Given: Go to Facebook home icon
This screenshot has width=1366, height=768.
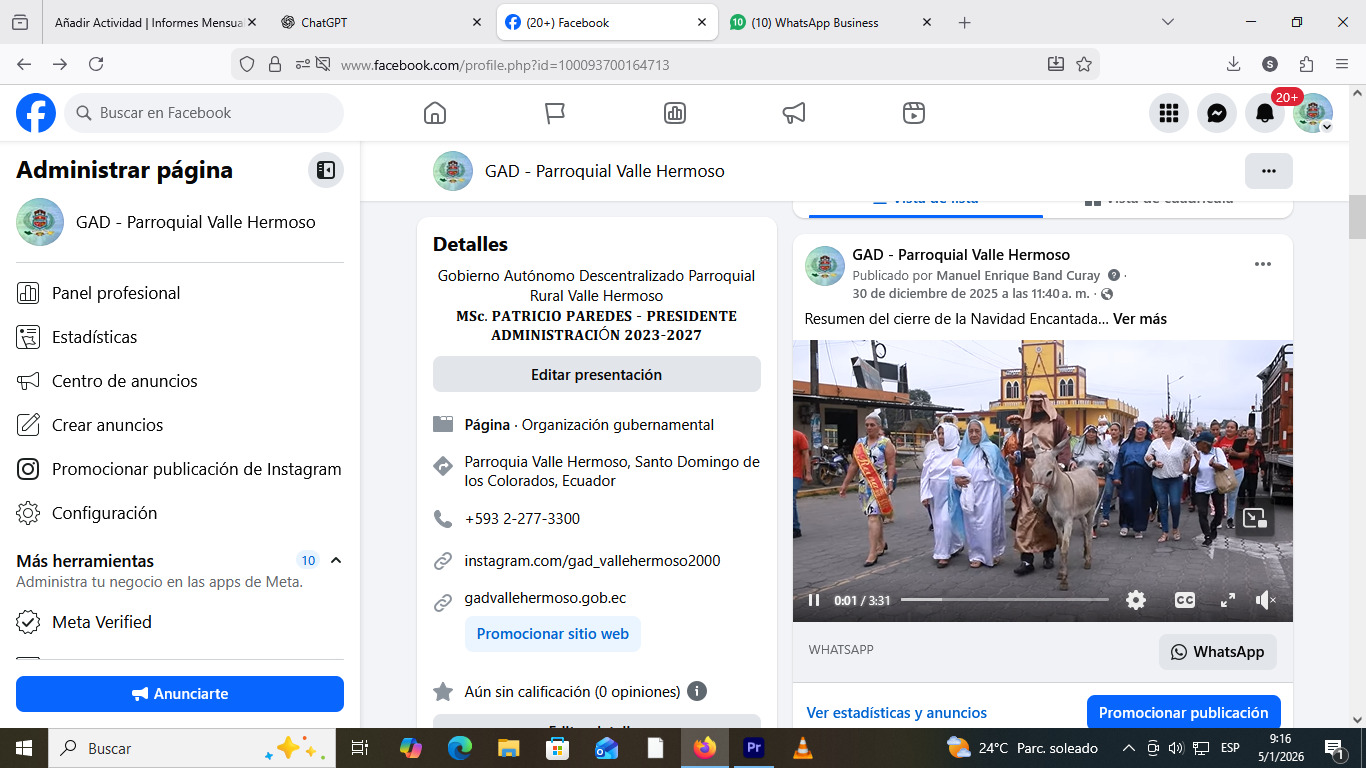Looking at the screenshot, I should tap(435, 113).
